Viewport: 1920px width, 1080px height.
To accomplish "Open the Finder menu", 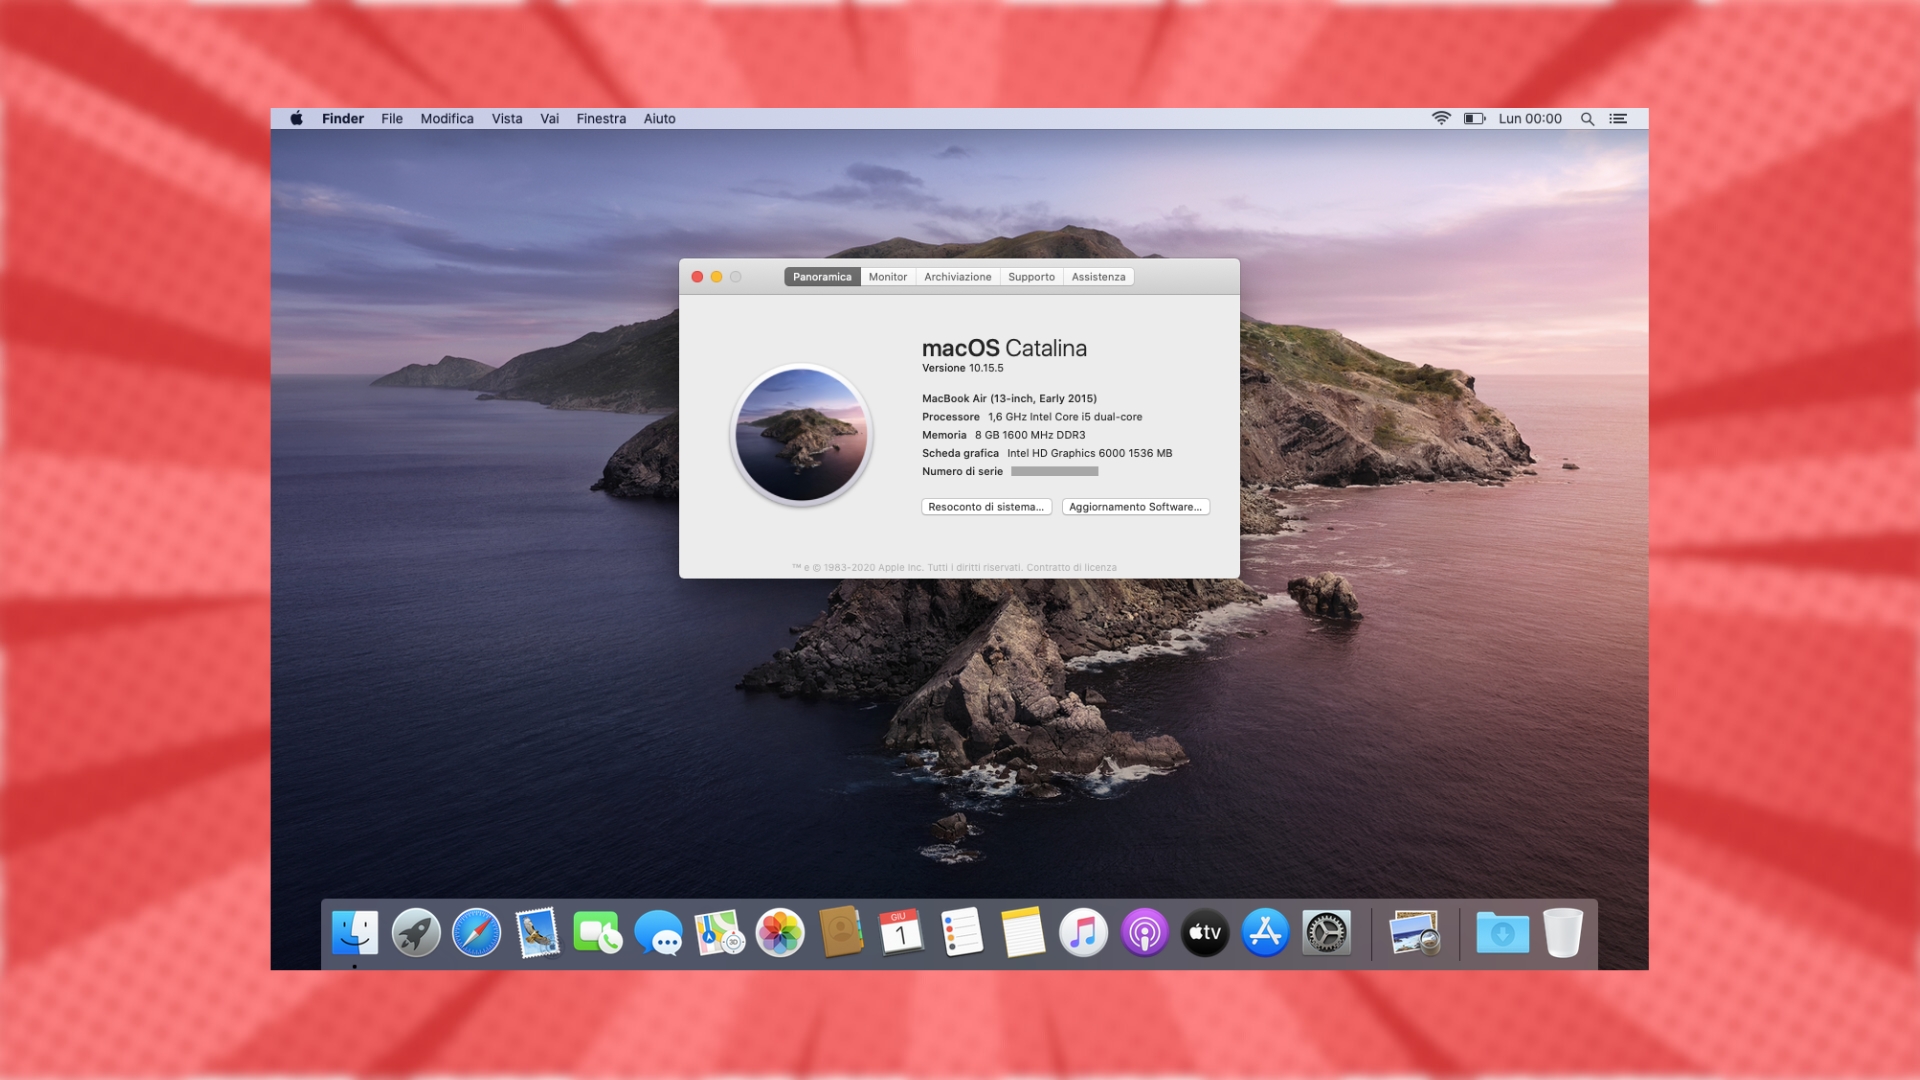I will coord(343,118).
